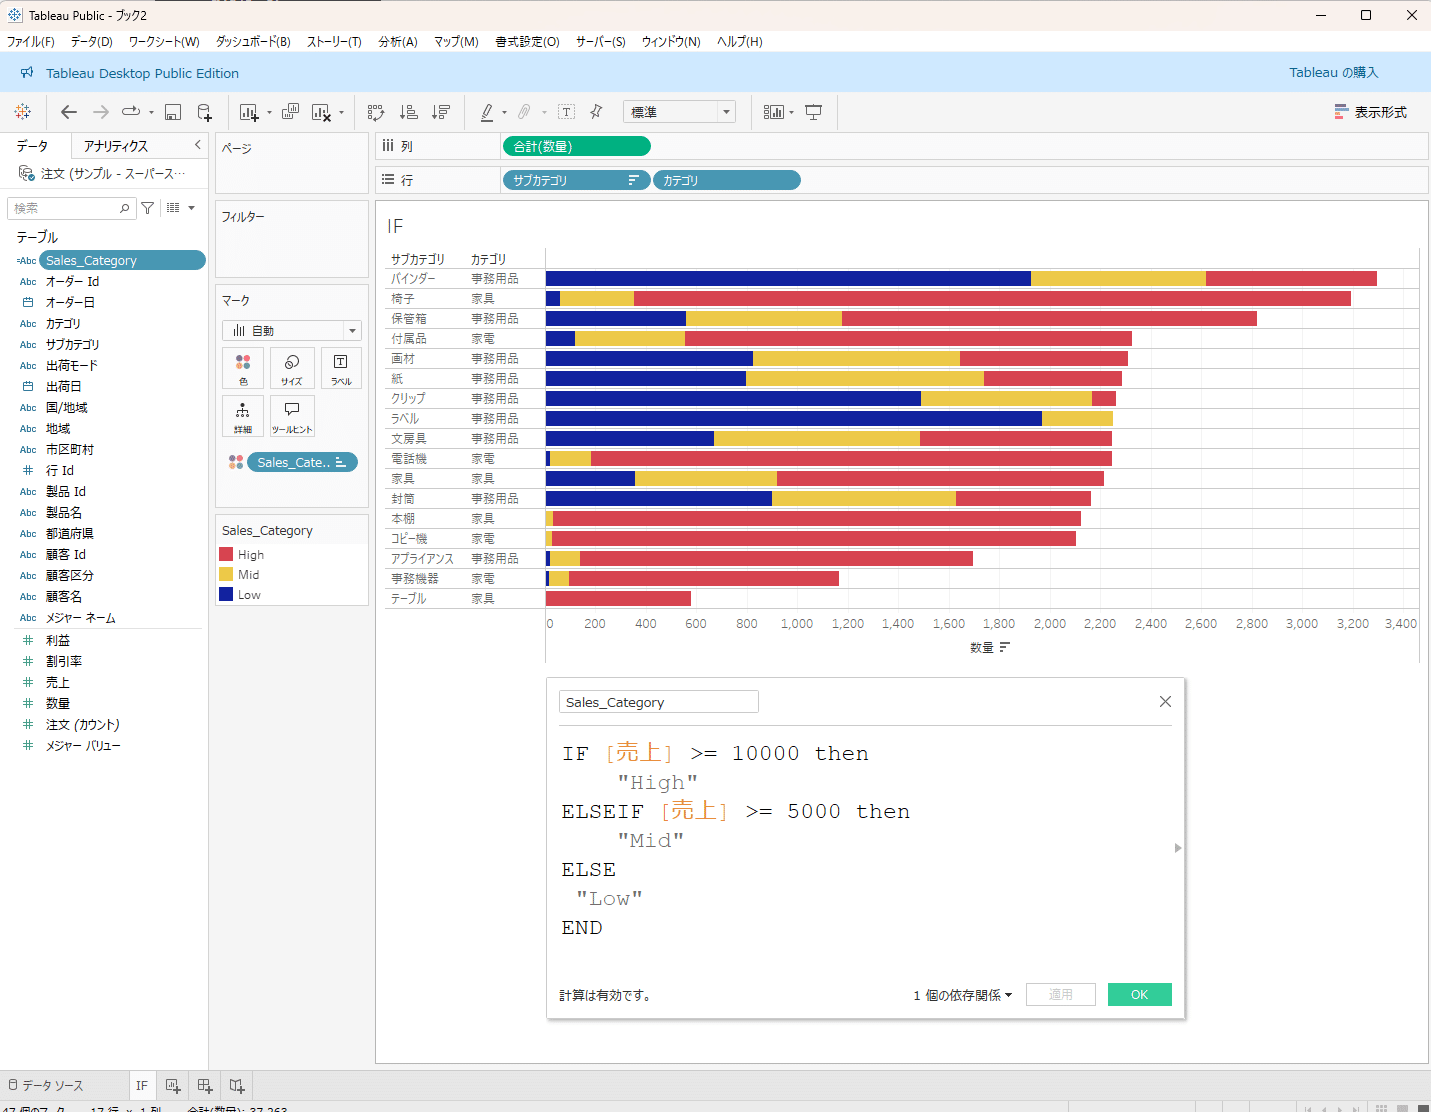Click the show/hide cards icon
Image resolution: width=1431 pixels, height=1112 pixels.
773,112
